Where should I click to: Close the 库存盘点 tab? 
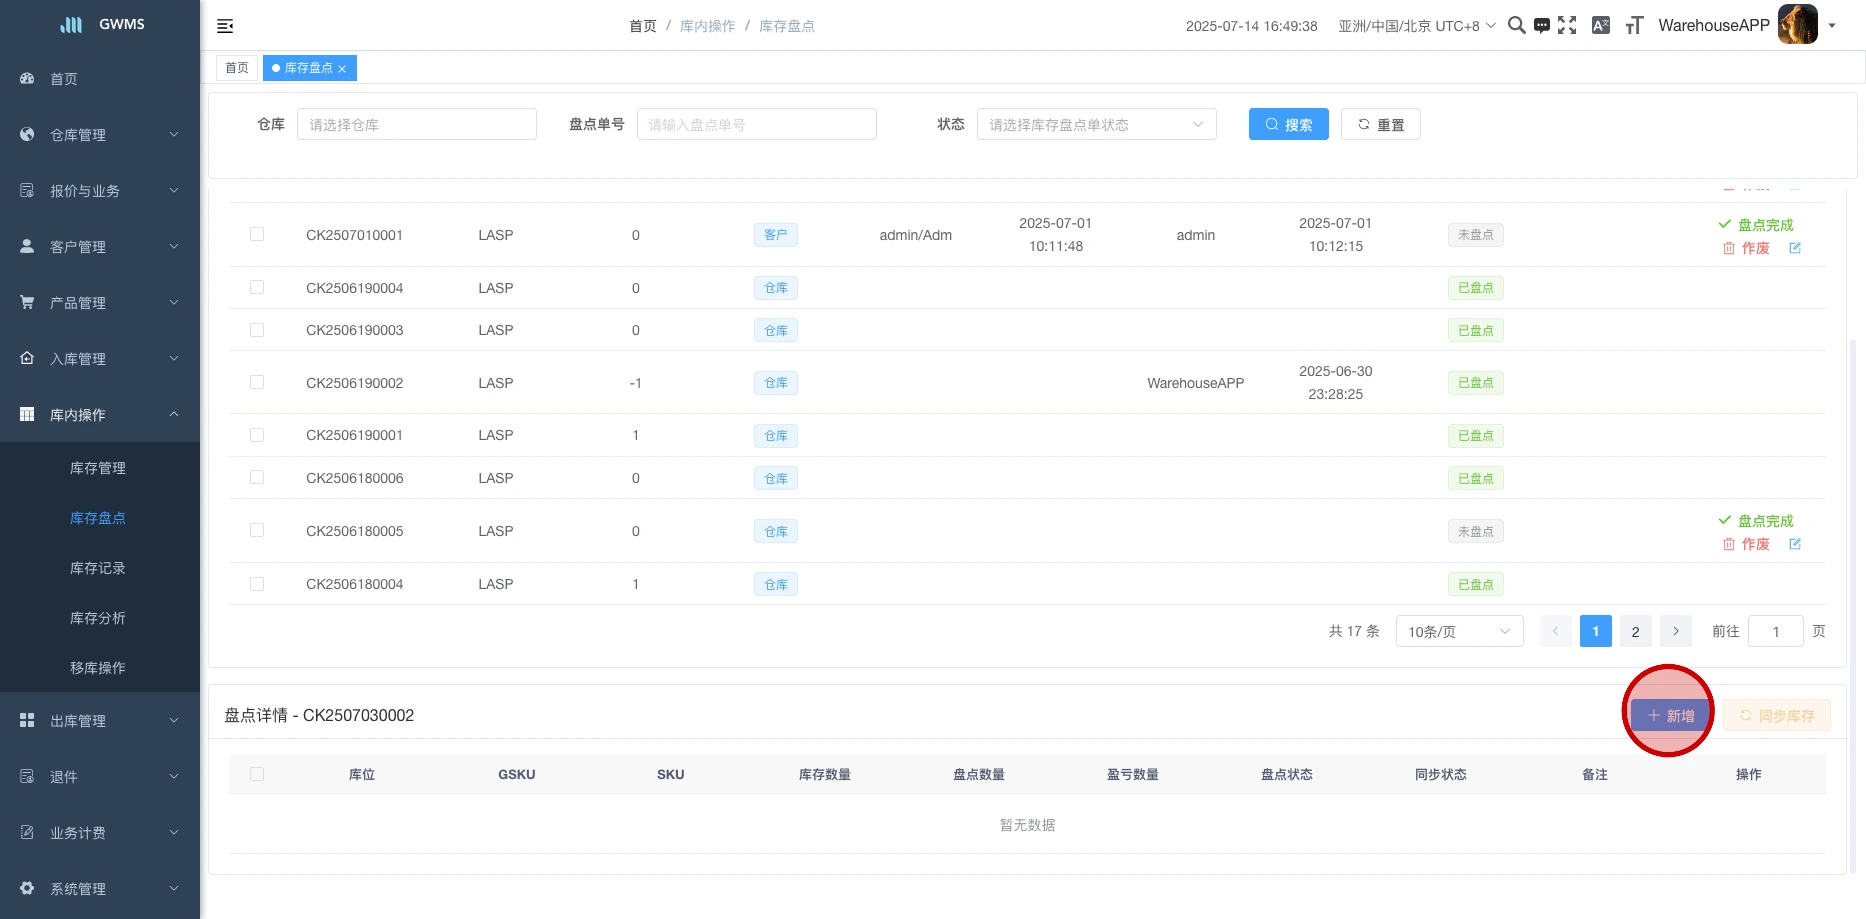pyautogui.click(x=342, y=69)
